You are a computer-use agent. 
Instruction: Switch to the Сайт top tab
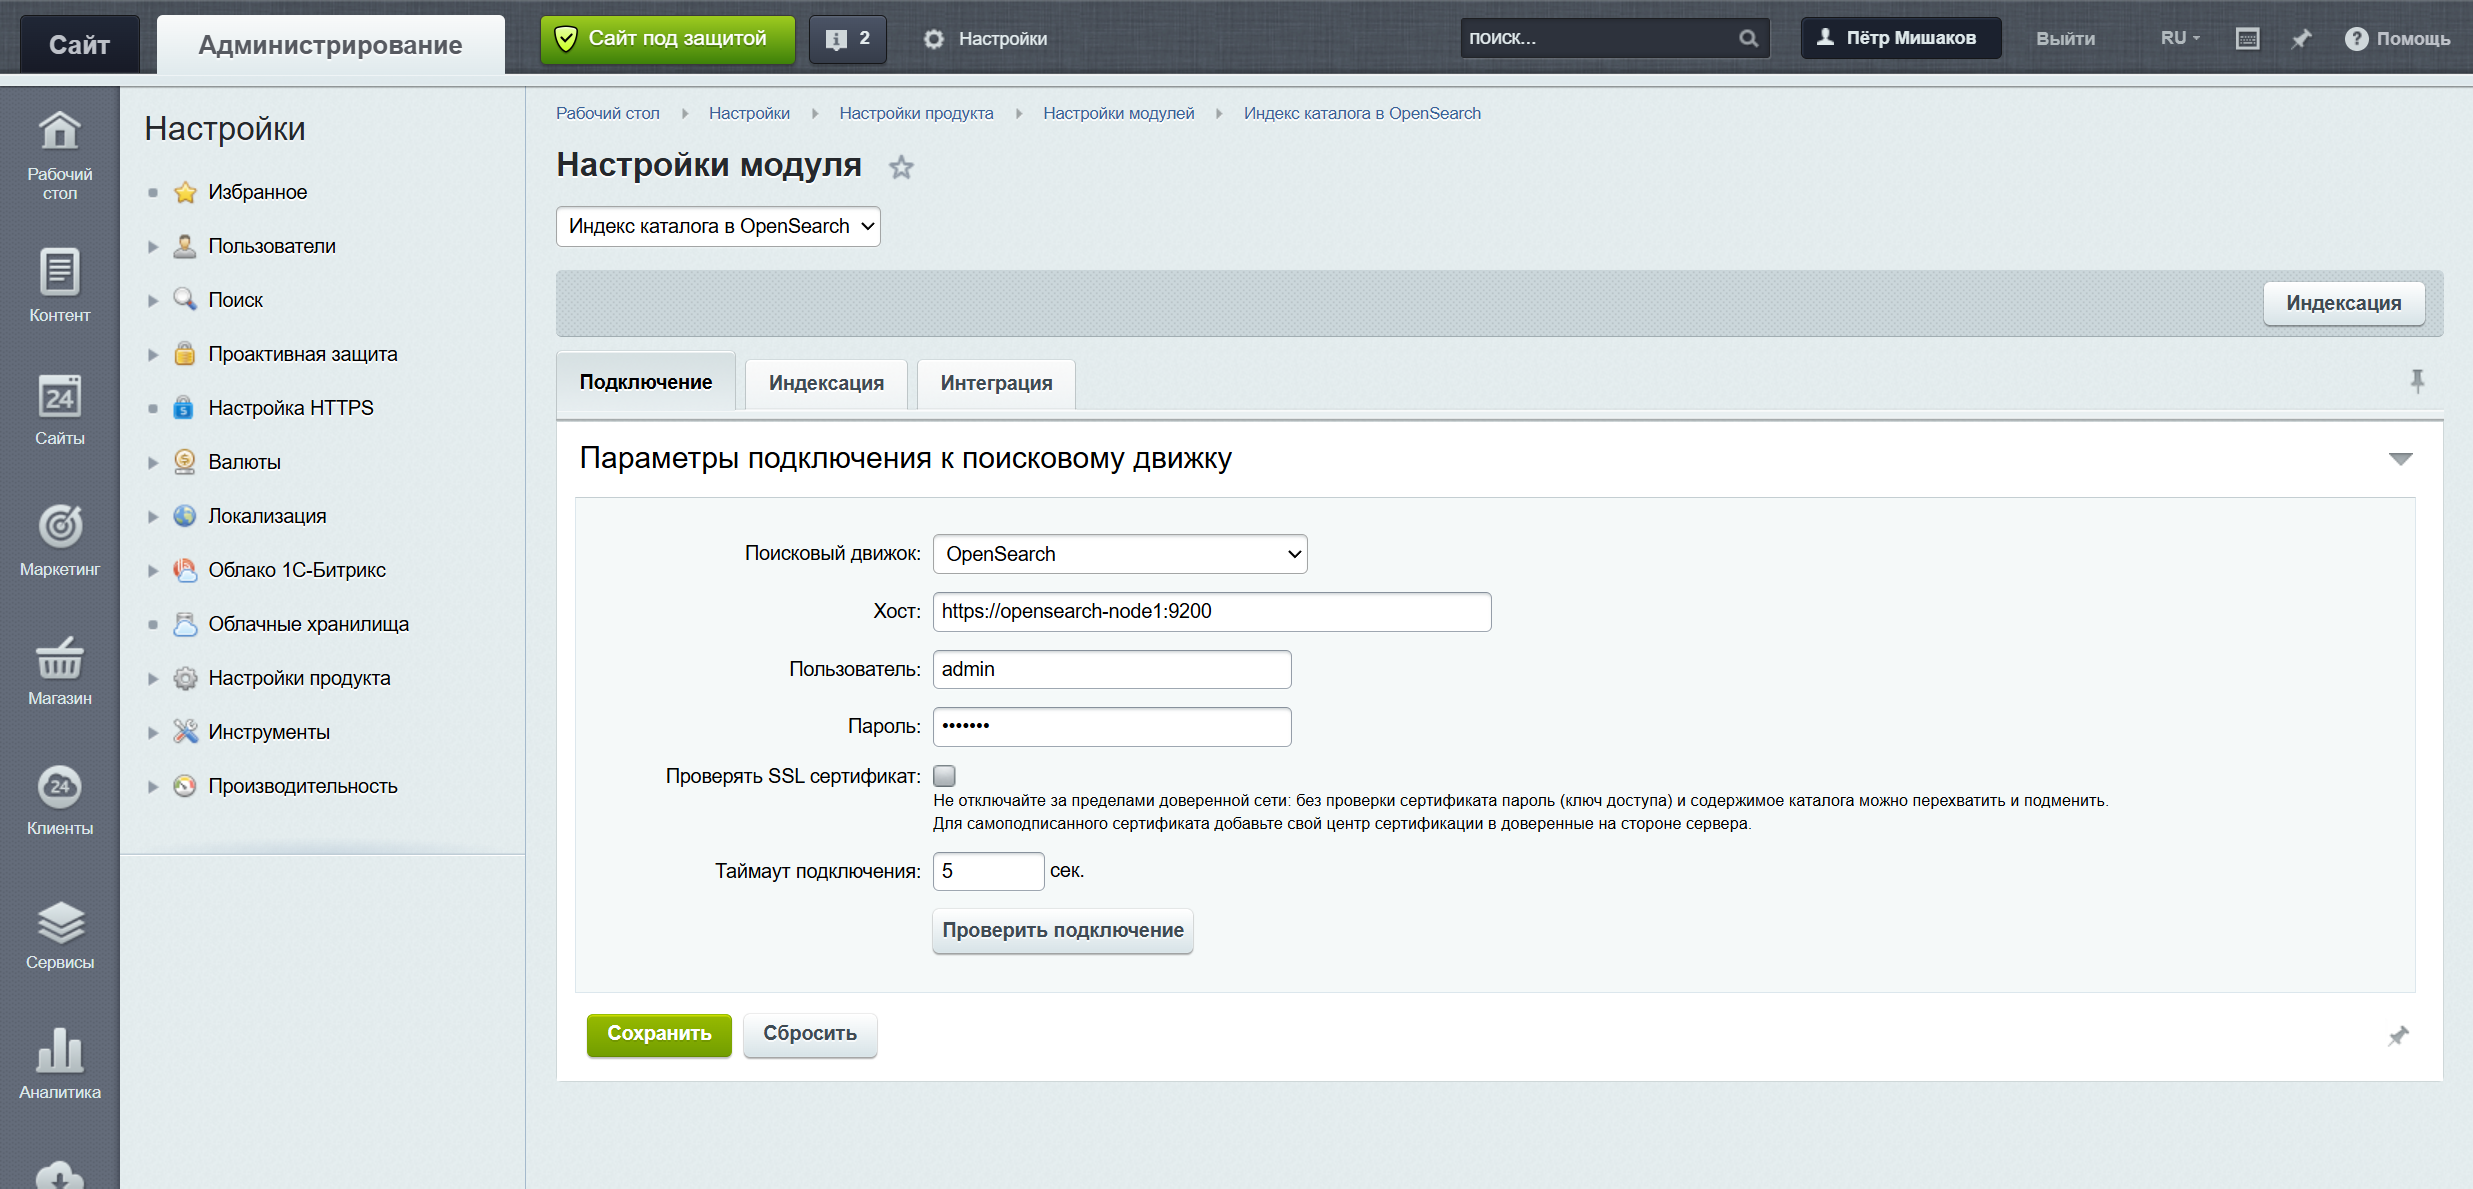[x=79, y=44]
